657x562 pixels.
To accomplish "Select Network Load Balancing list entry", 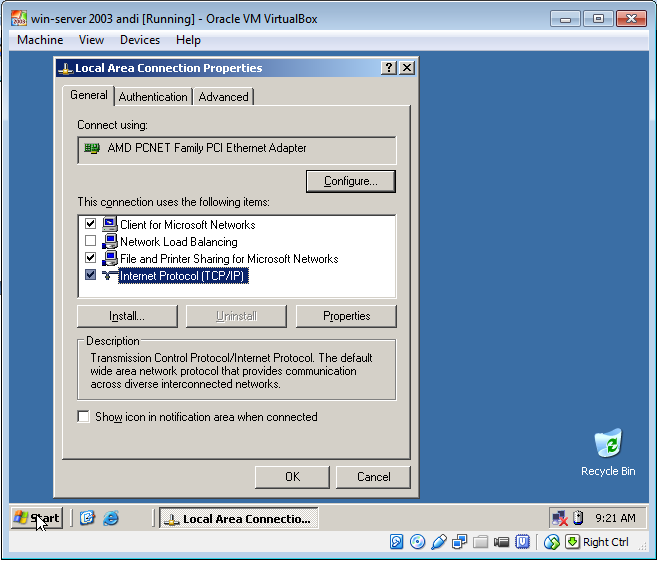I will 178,242.
